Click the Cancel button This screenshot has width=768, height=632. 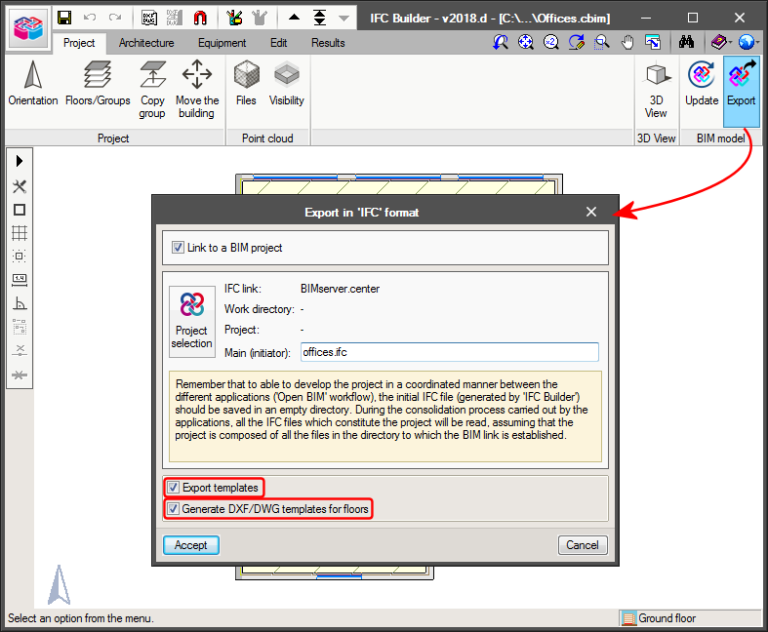coord(582,545)
